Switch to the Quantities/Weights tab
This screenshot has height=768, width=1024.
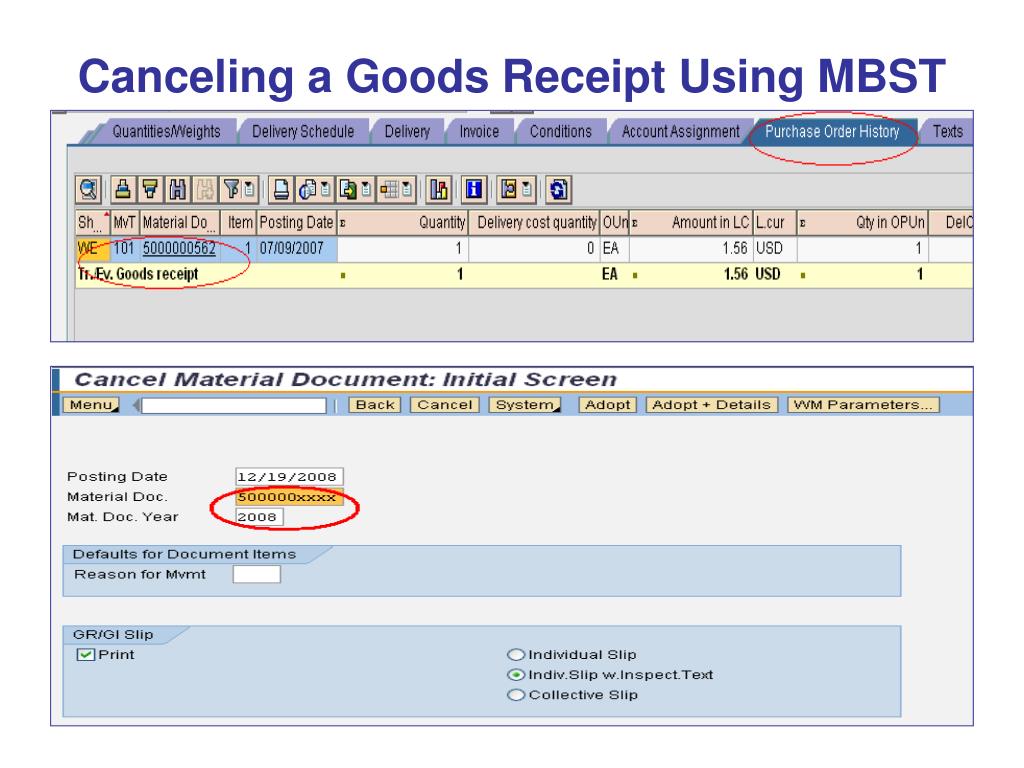pyautogui.click(x=166, y=131)
